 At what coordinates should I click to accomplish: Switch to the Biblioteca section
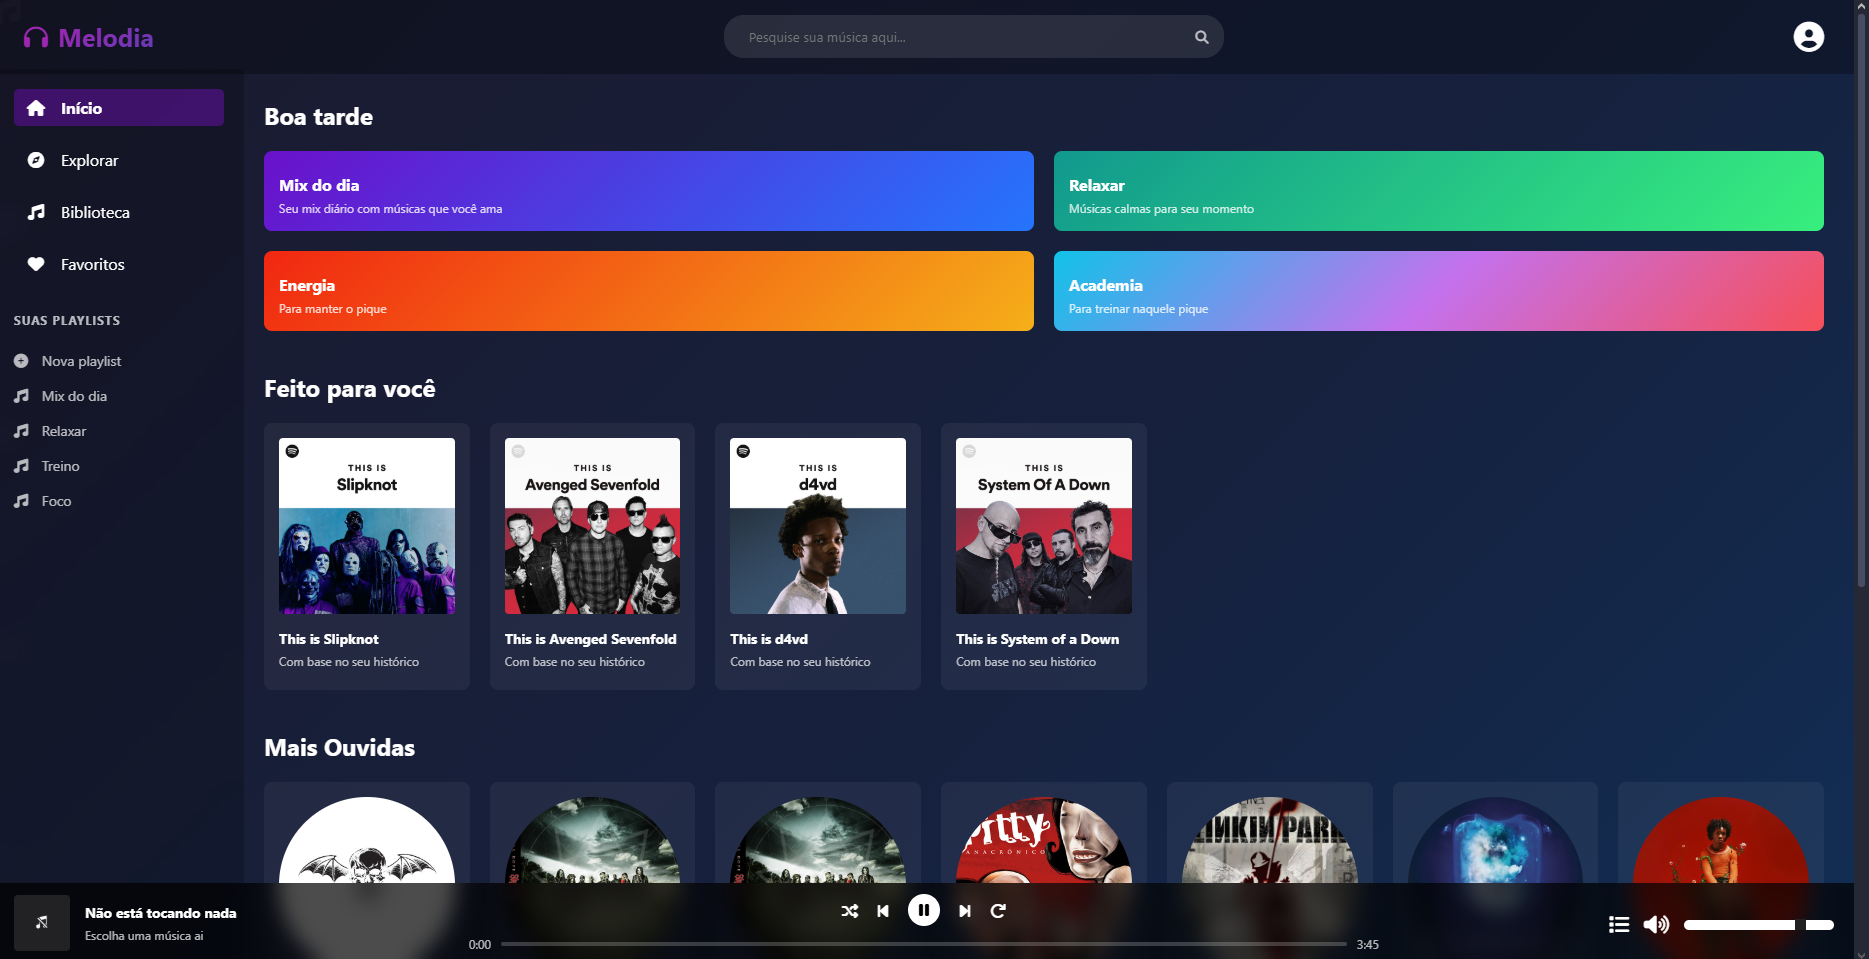pyautogui.click(x=94, y=212)
